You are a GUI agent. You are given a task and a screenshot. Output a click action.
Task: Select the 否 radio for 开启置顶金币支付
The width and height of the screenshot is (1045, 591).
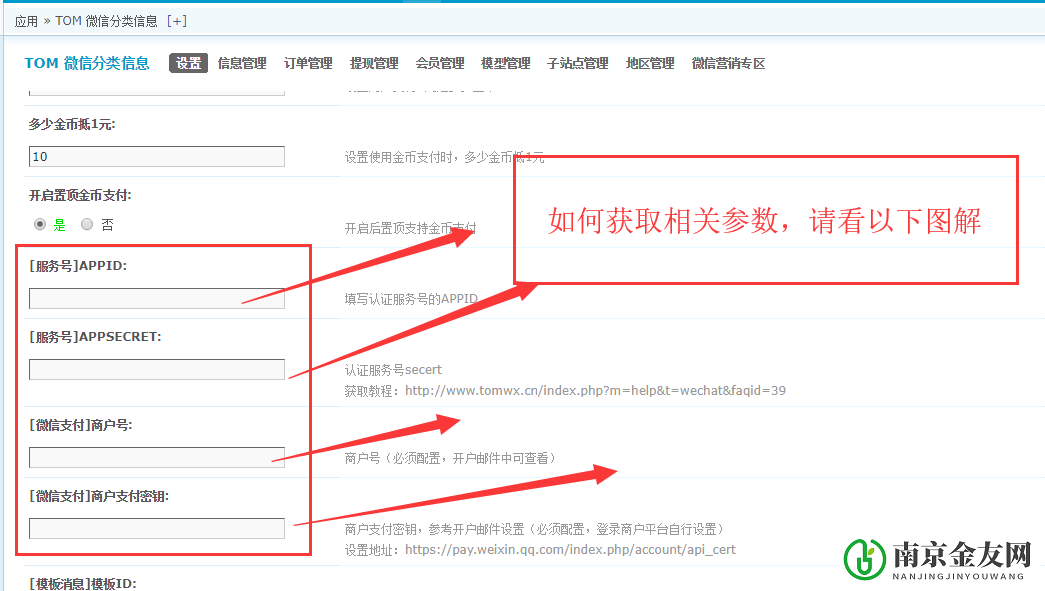pos(87,224)
